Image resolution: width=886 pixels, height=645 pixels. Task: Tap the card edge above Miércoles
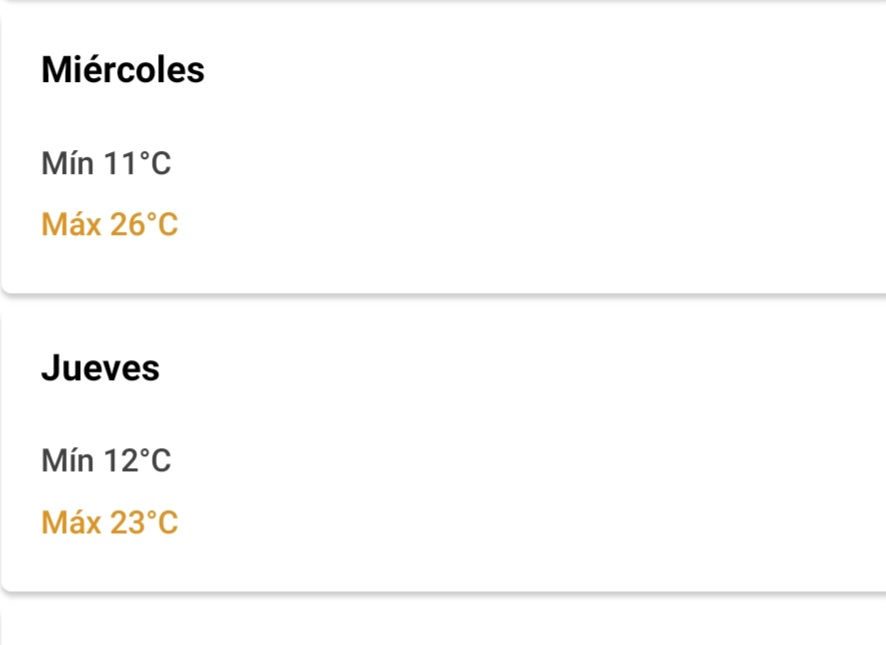(444, 2)
